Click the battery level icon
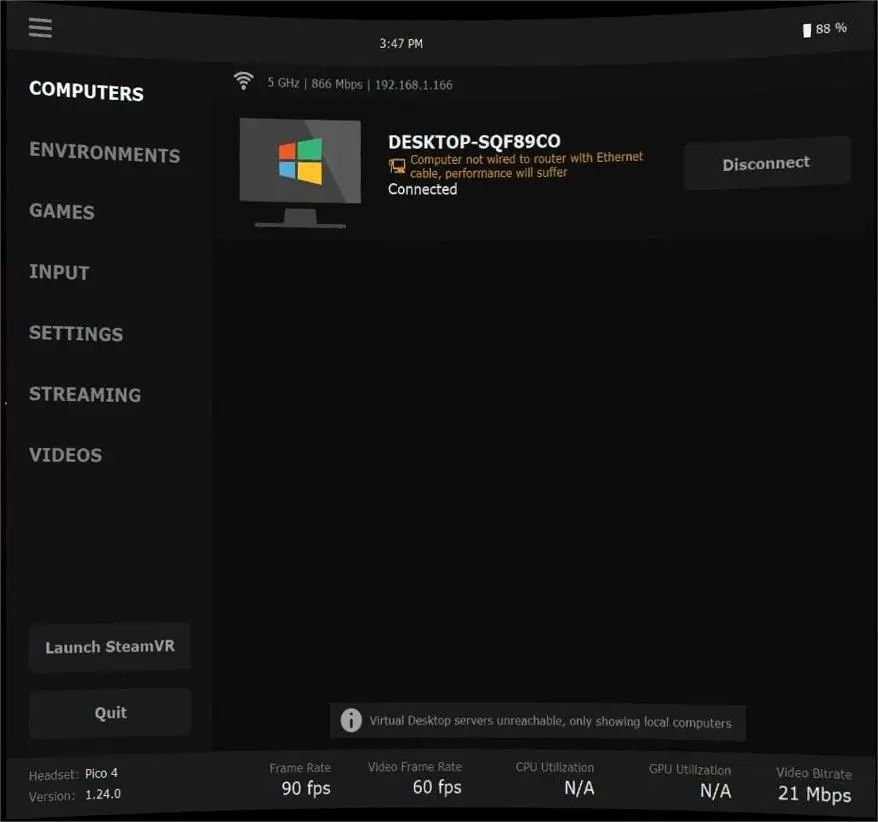 click(807, 30)
